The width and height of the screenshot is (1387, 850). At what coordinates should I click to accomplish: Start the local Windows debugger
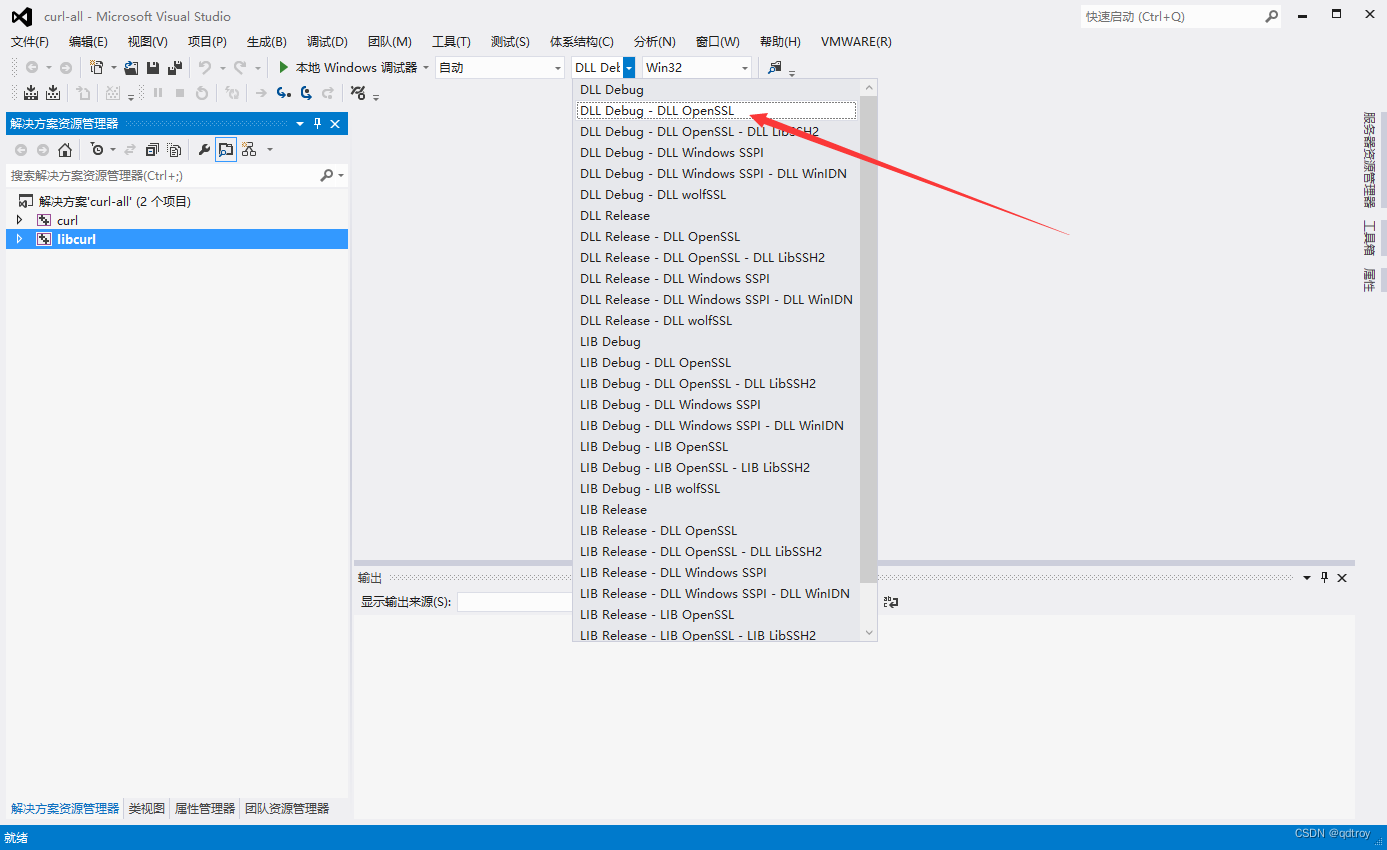point(347,67)
